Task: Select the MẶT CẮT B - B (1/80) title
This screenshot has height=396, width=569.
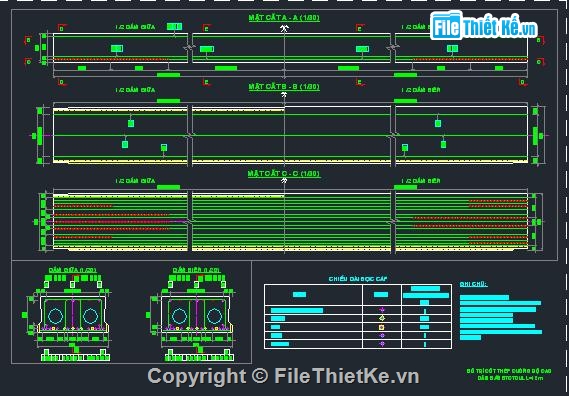Action: (x=284, y=87)
